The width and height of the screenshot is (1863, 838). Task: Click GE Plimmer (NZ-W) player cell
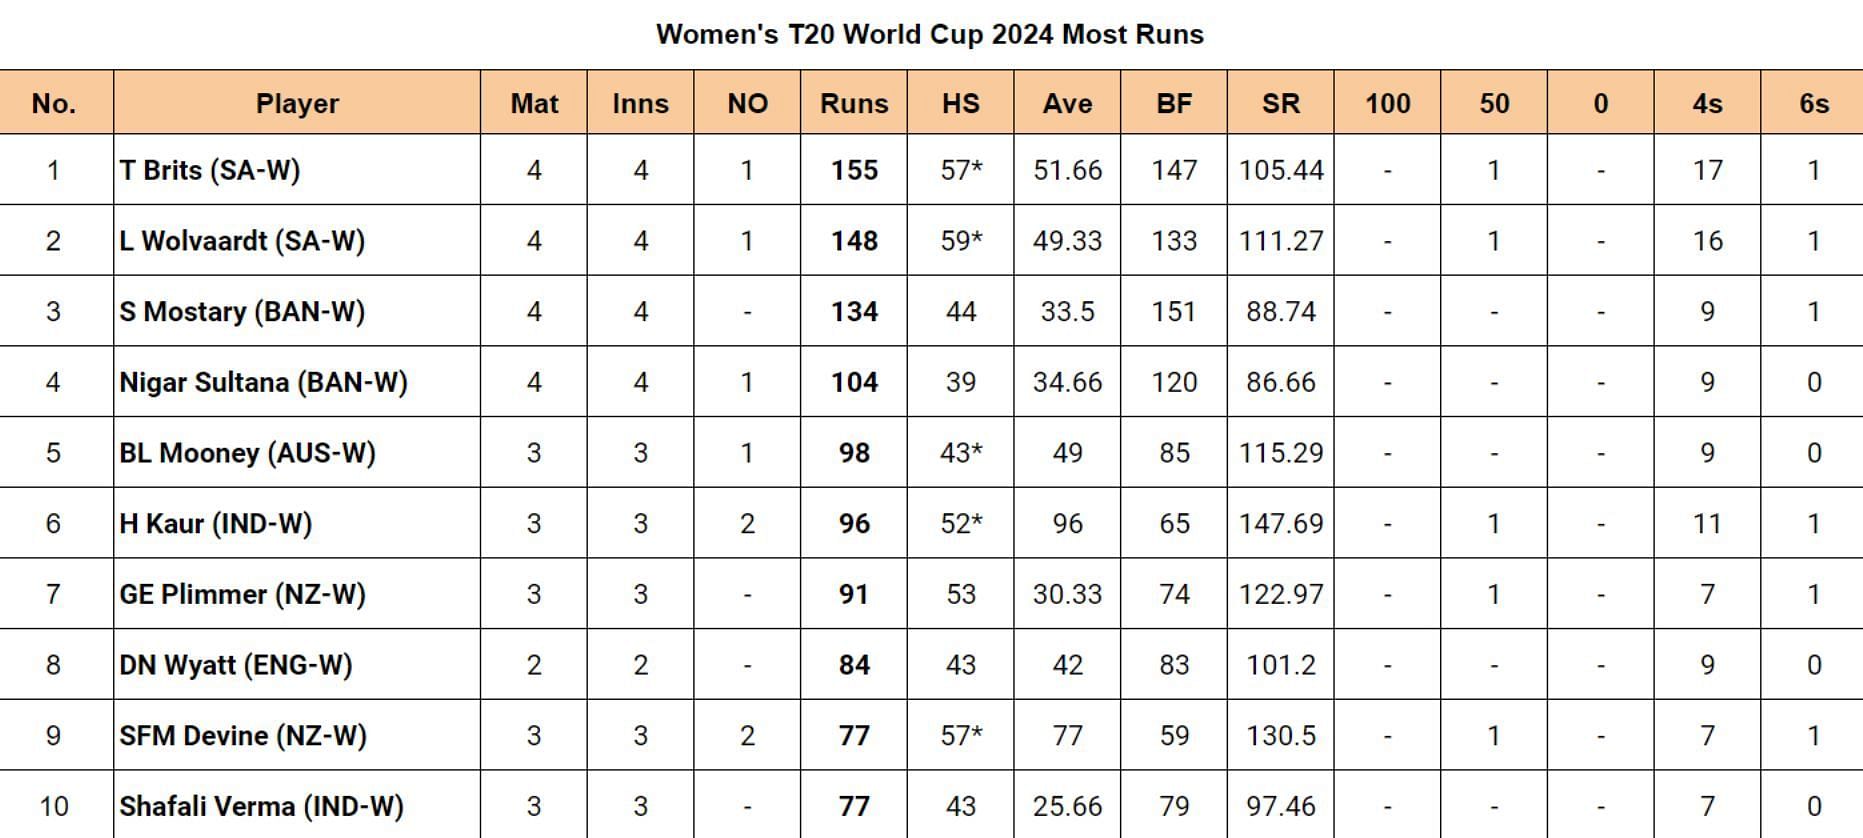[242, 594]
